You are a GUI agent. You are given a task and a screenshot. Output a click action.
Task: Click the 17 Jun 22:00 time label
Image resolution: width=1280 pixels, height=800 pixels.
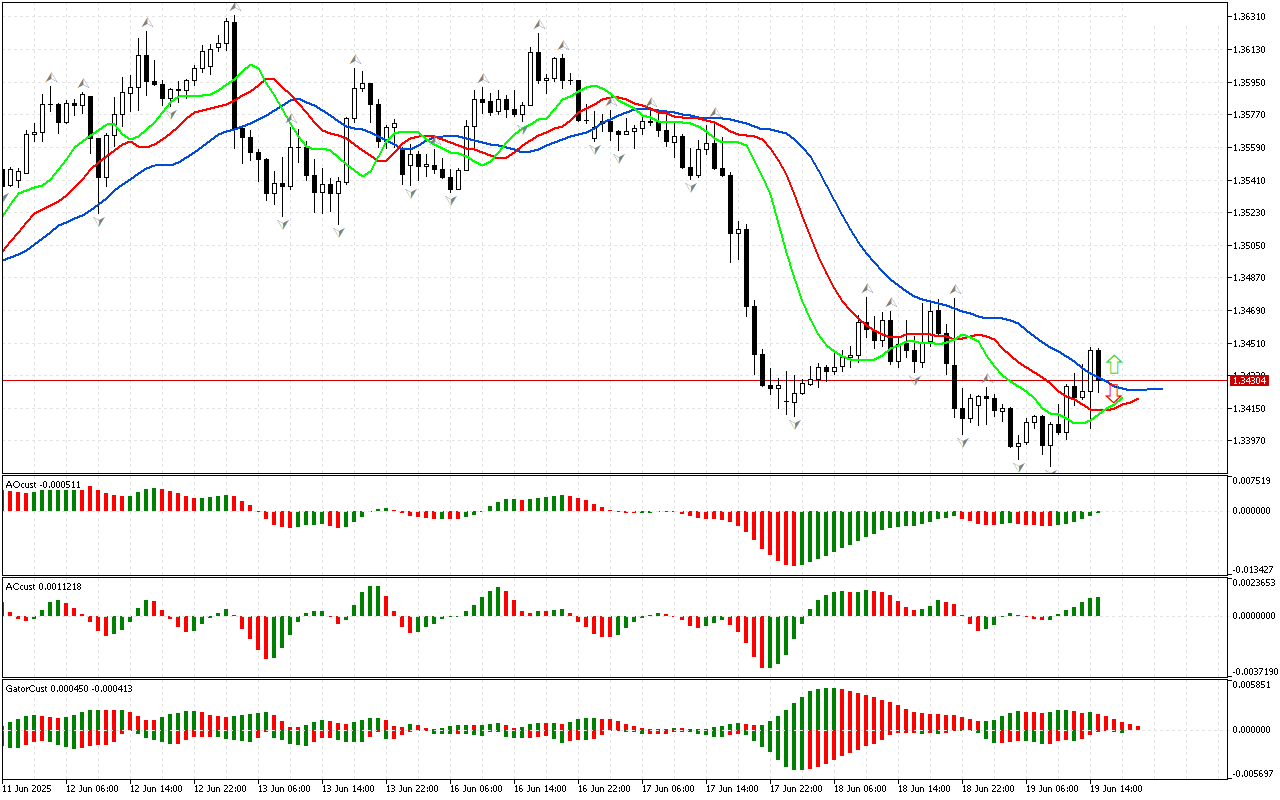point(795,789)
